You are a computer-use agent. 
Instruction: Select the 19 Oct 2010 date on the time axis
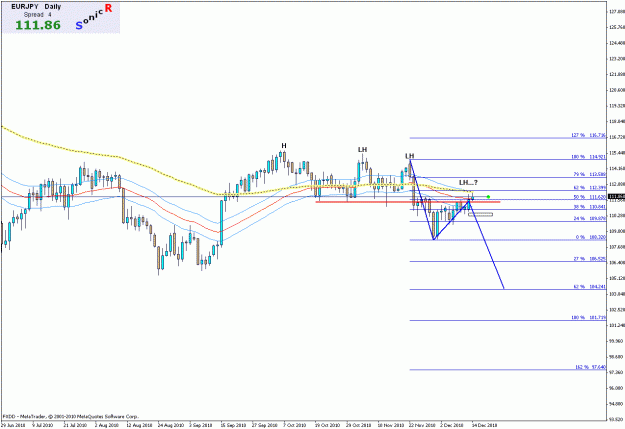tap(328, 425)
